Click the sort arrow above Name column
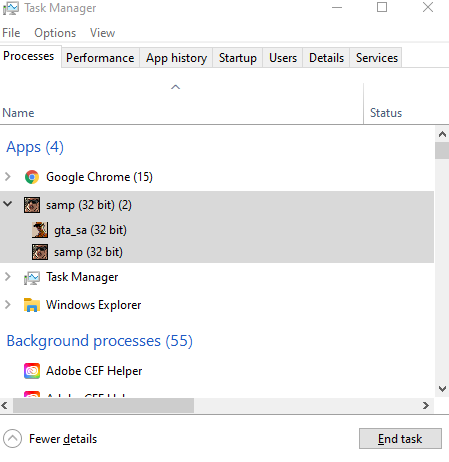The height and width of the screenshot is (462, 449). pos(175,87)
